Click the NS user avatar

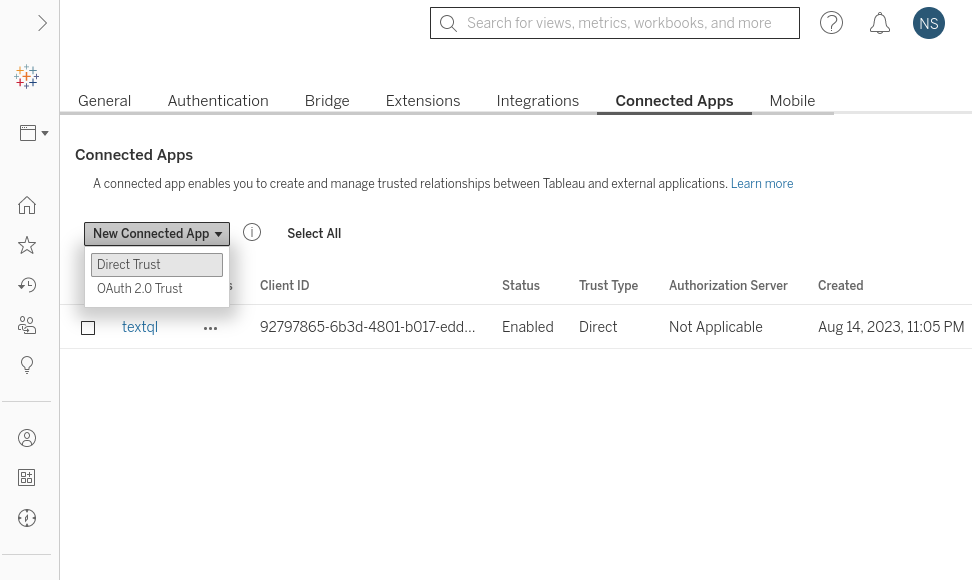(928, 22)
